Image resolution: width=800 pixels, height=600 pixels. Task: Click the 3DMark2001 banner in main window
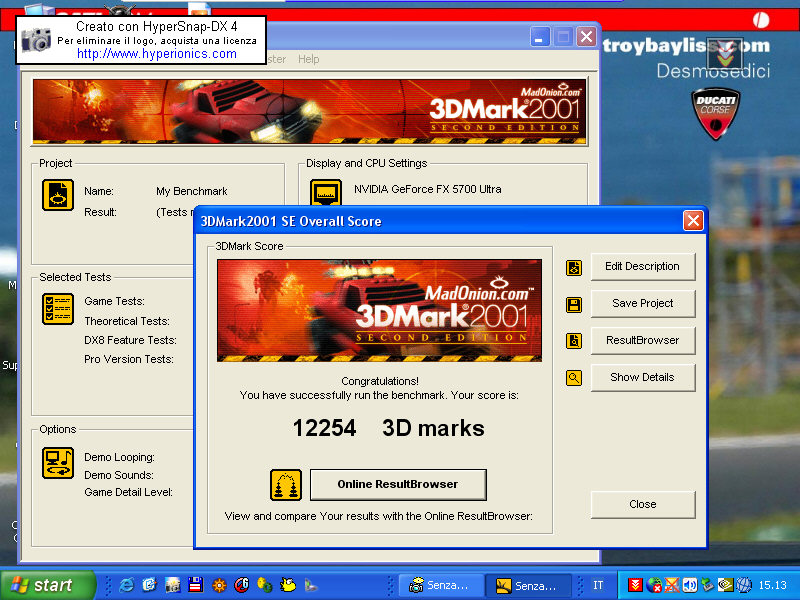click(x=310, y=111)
